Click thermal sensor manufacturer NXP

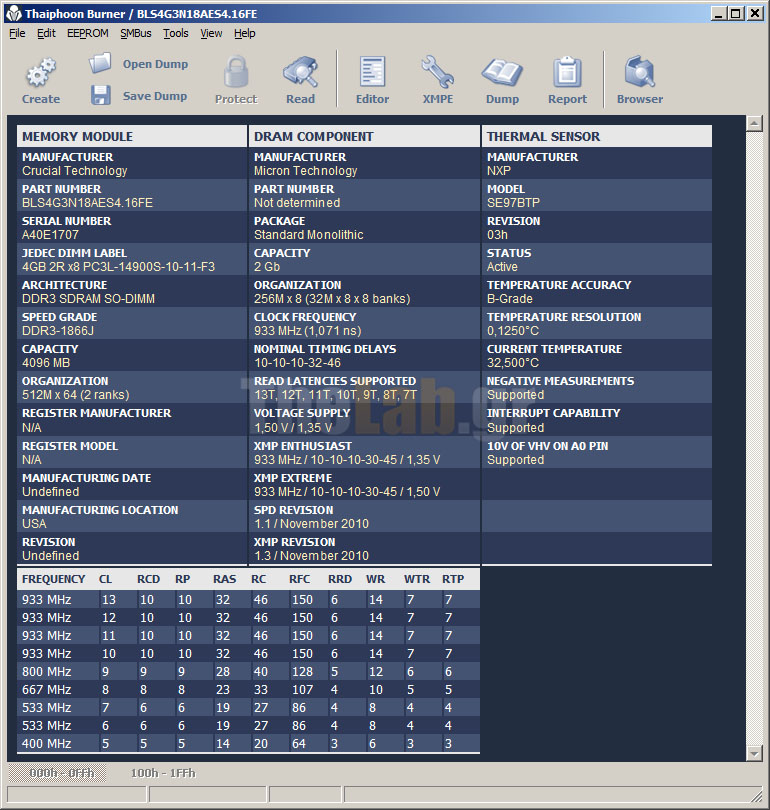click(x=499, y=171)
